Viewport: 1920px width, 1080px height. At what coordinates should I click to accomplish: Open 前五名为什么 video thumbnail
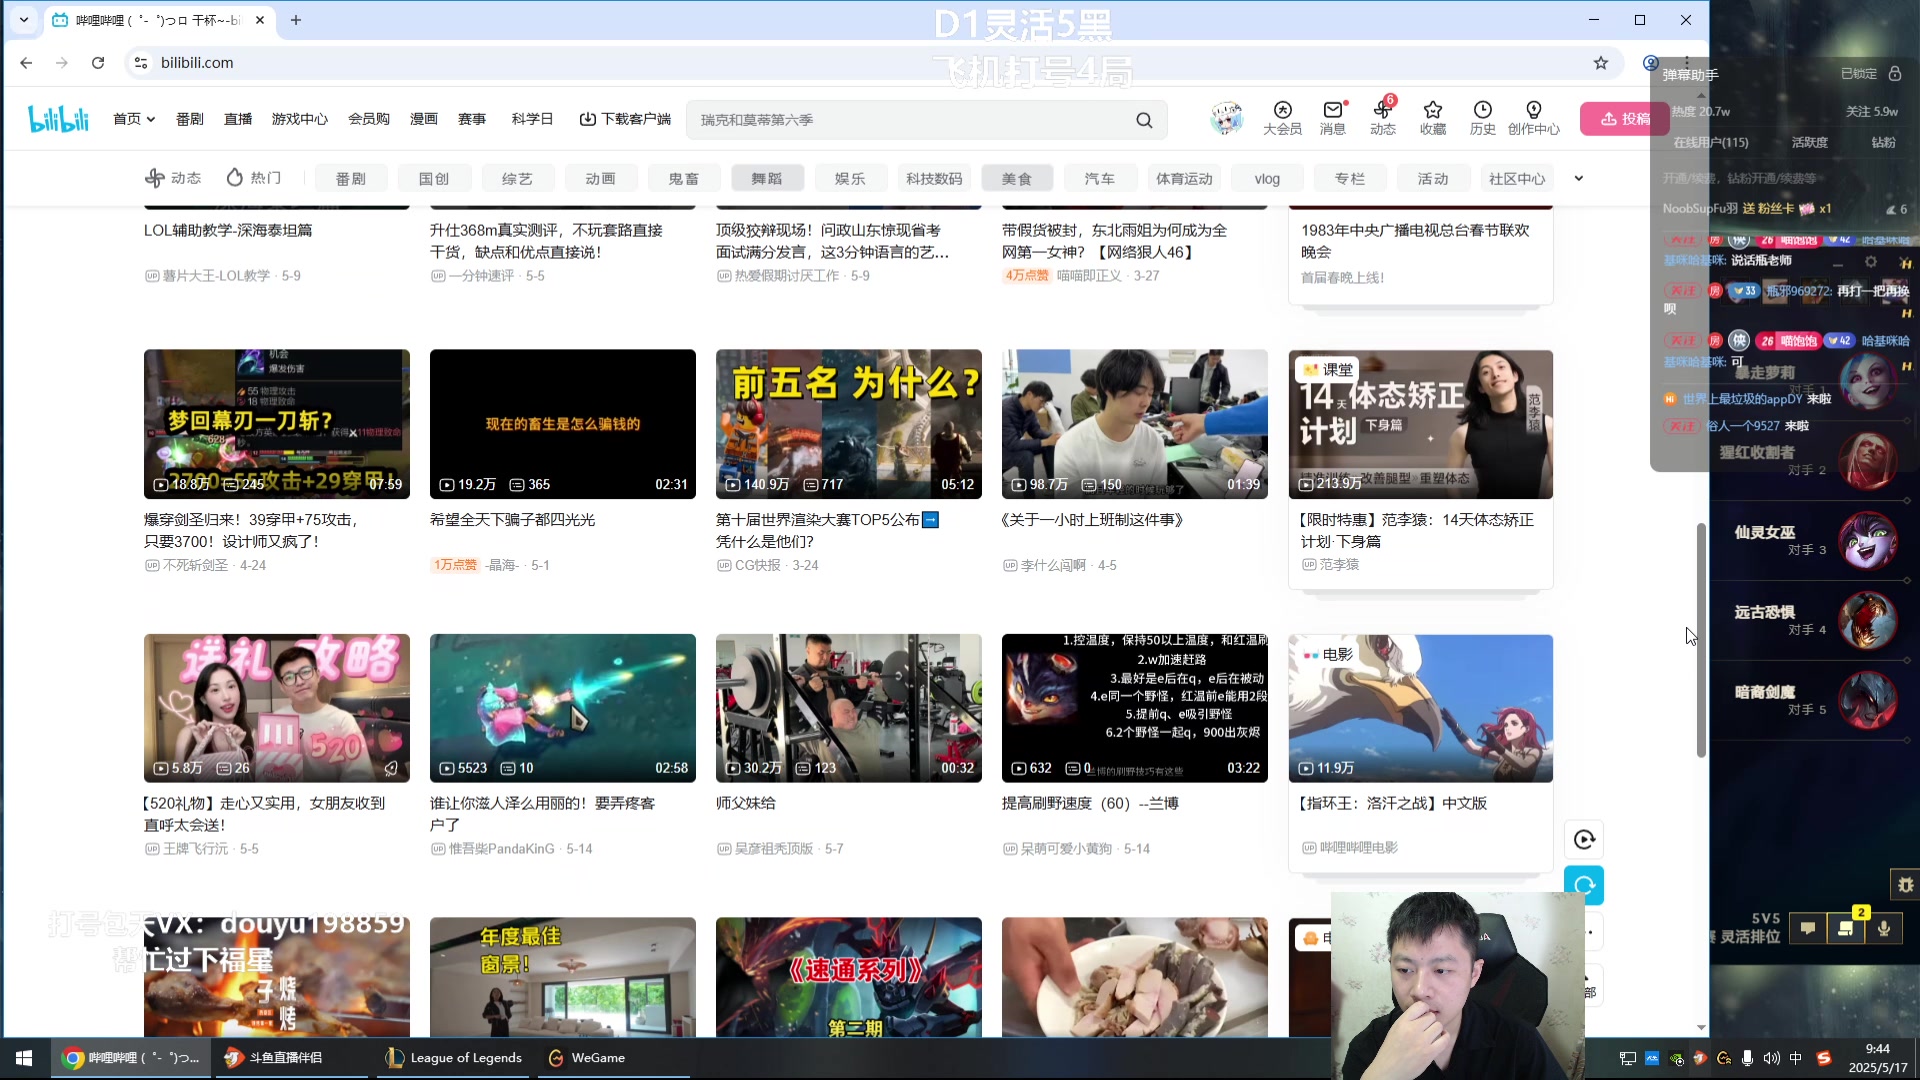coord(849,424)
